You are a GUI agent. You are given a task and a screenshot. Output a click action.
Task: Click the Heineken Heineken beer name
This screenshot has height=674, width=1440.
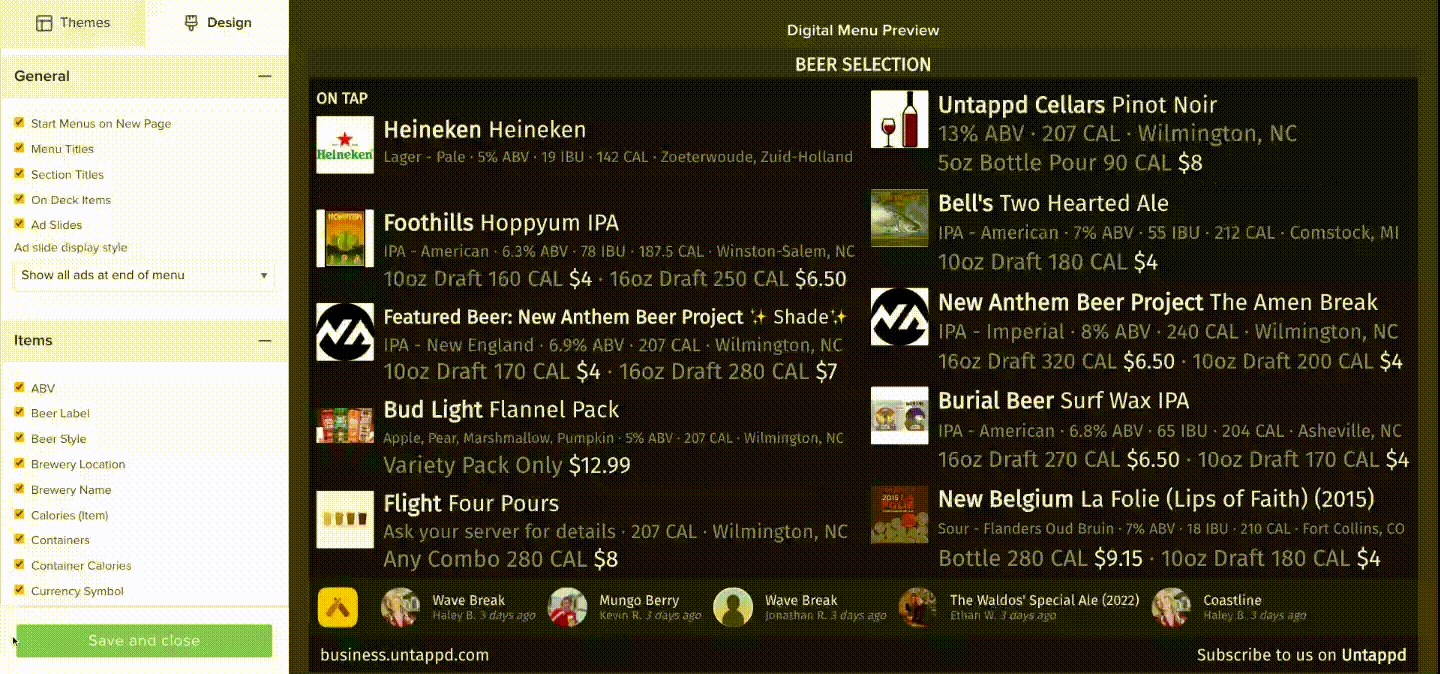click(x=485, y=129)
